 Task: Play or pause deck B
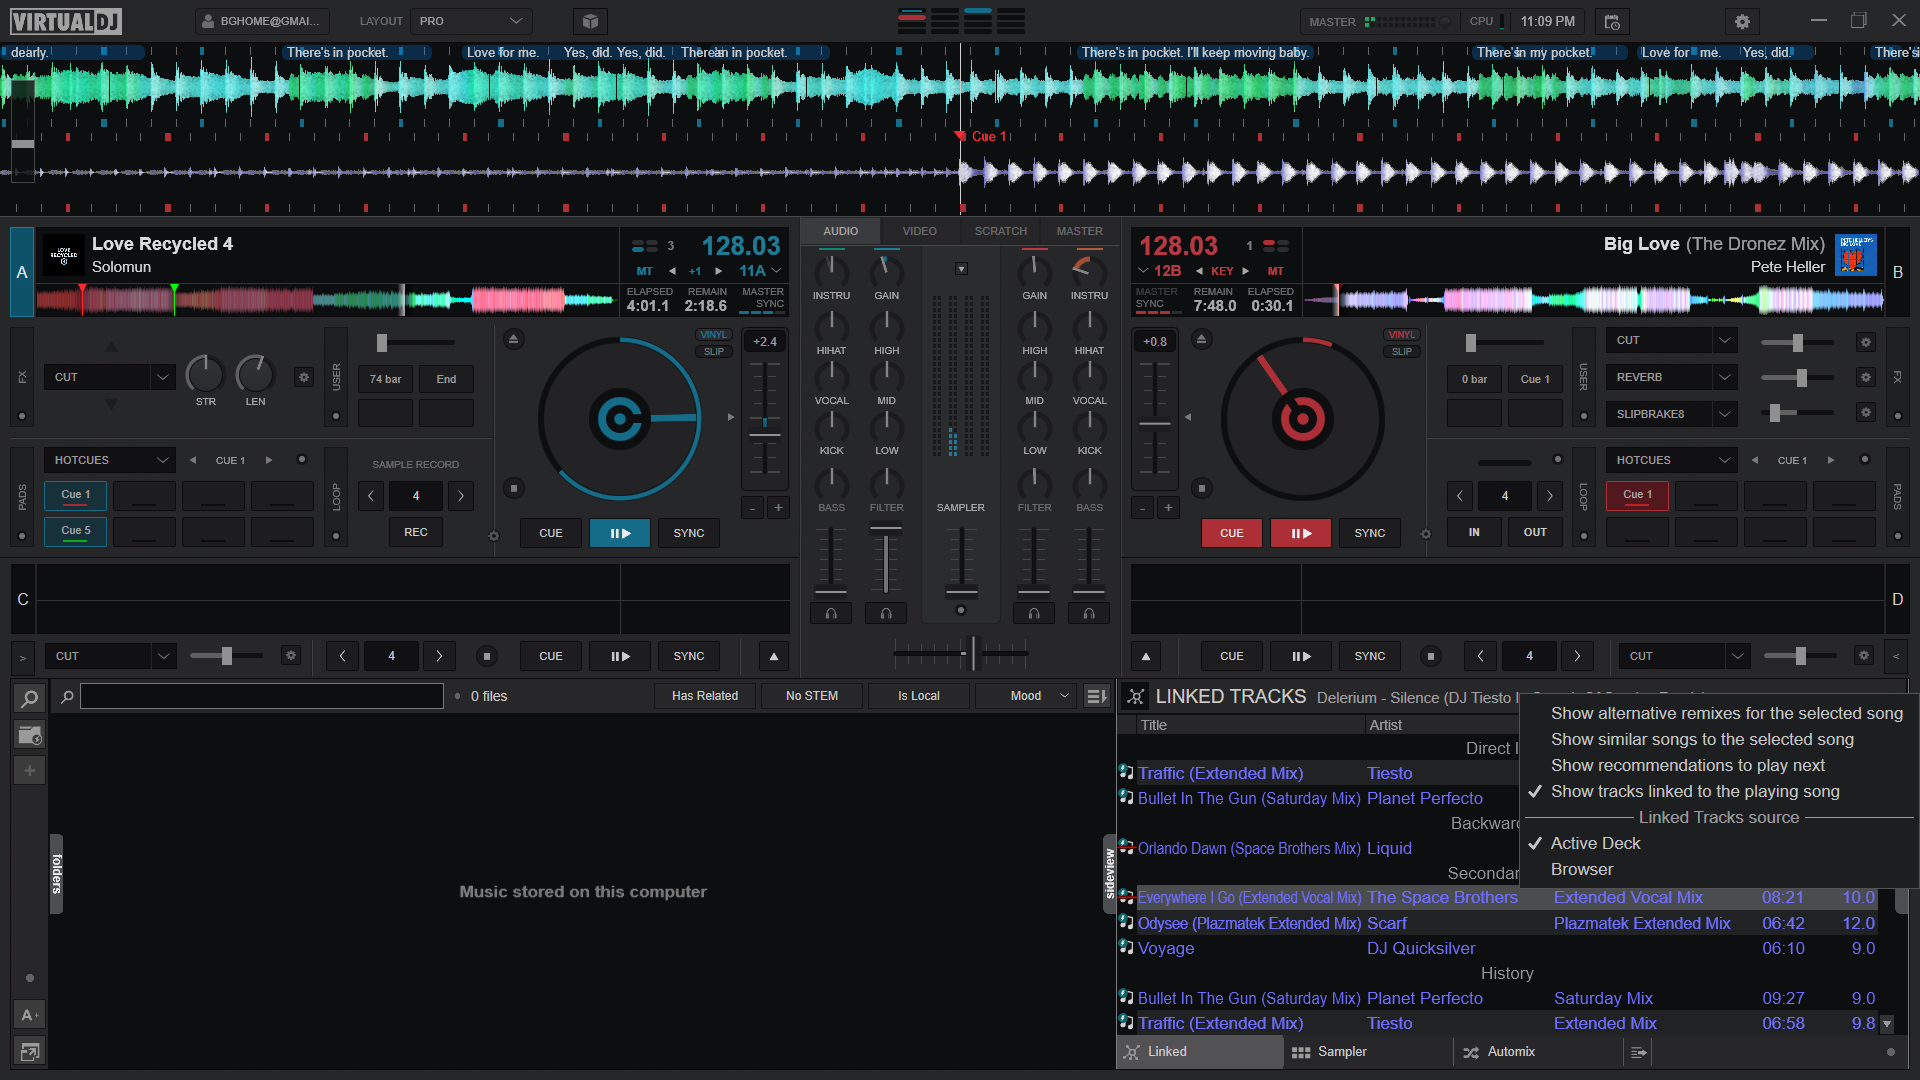[x=1300, y=533]
